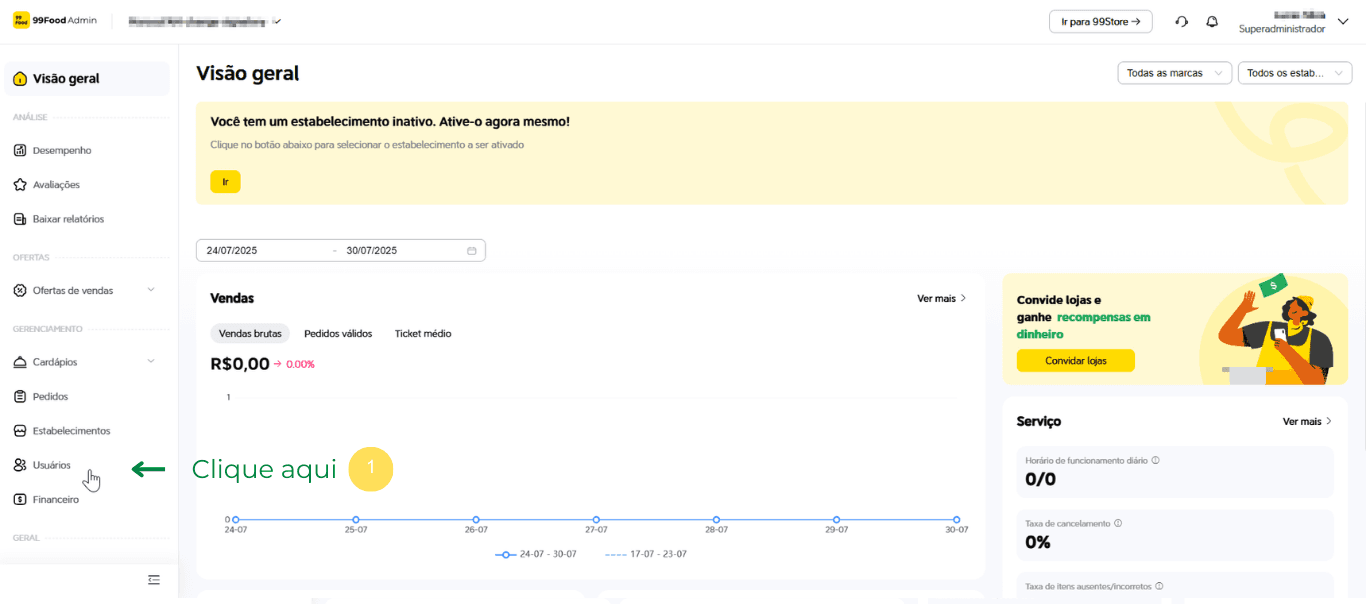Click the calendar icon in date range

tap(472, 251)
